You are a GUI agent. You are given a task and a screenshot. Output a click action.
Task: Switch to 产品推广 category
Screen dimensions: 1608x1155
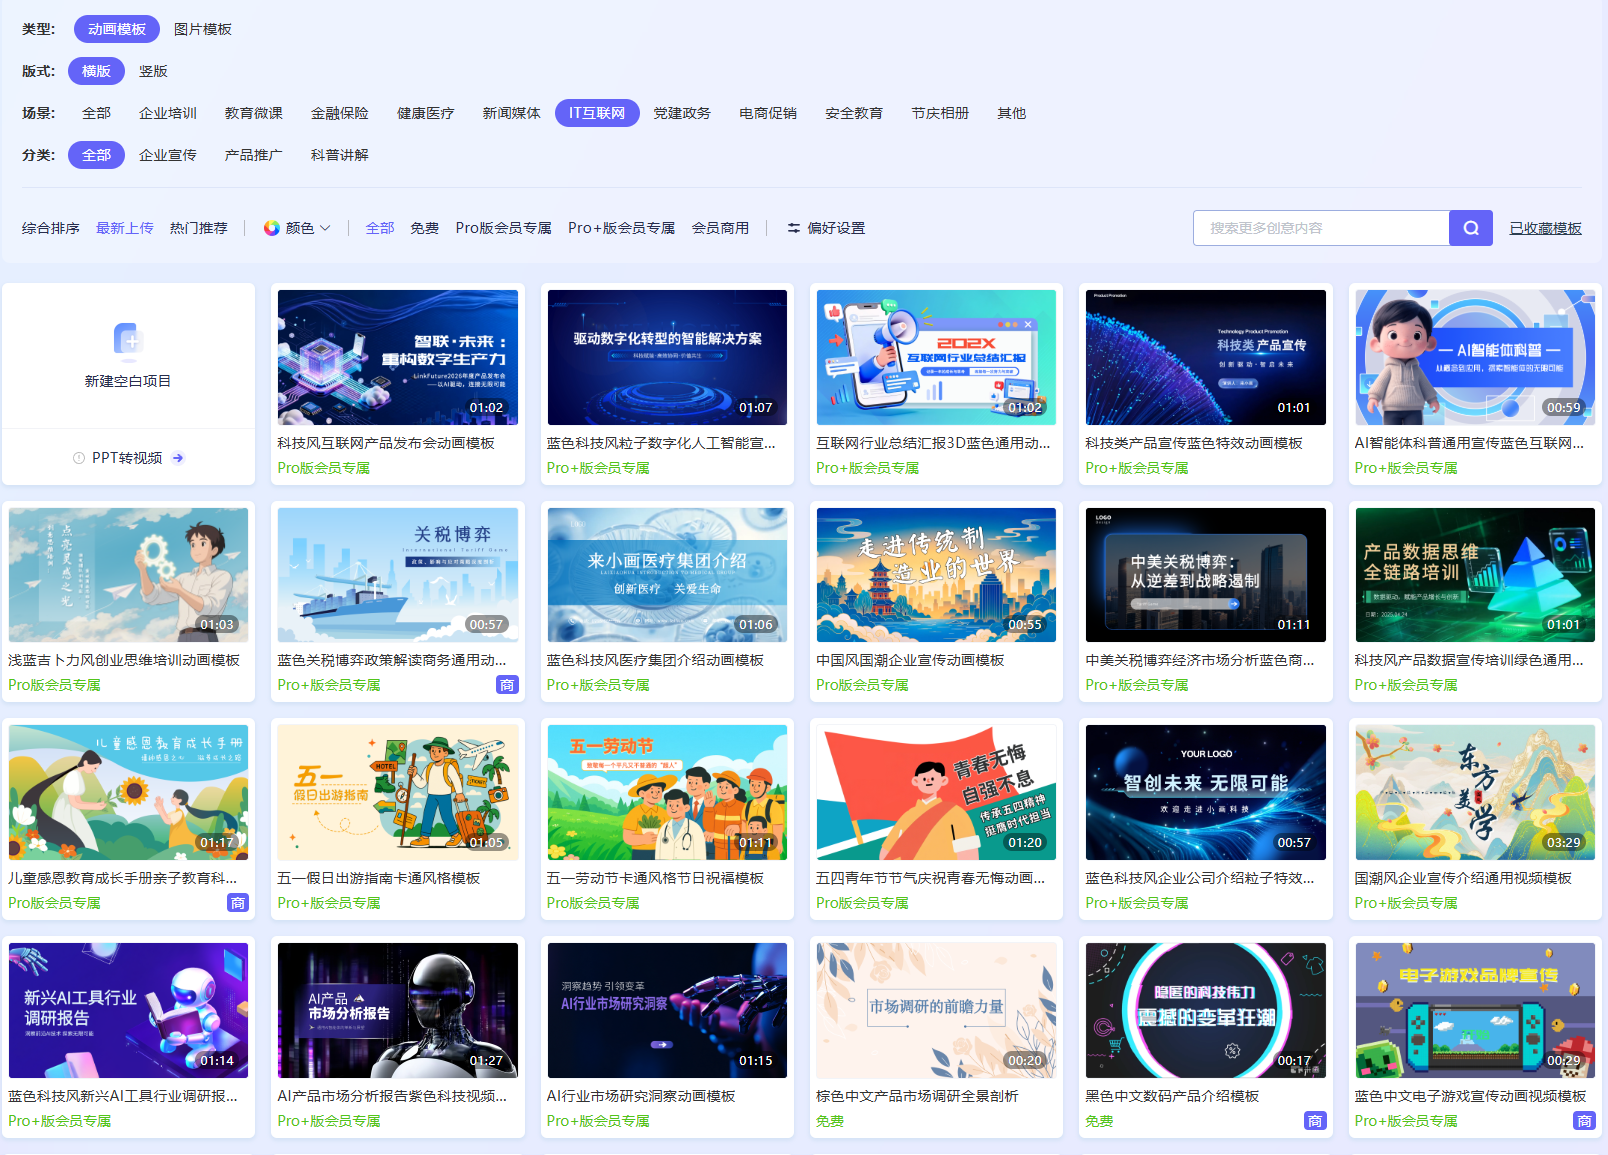253,155
